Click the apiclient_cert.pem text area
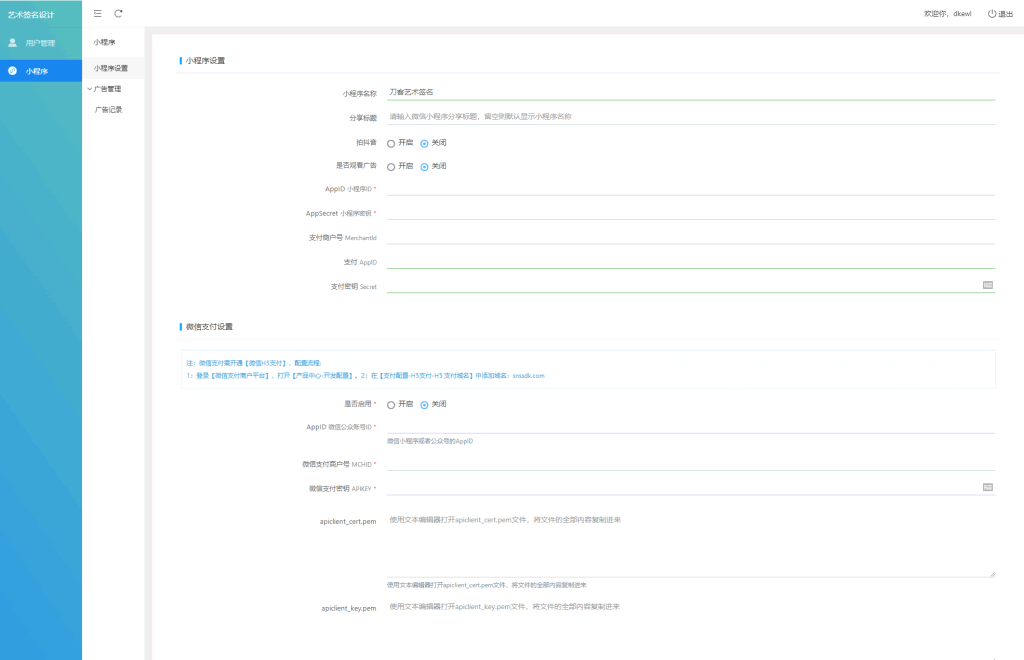 coord(690,544)
